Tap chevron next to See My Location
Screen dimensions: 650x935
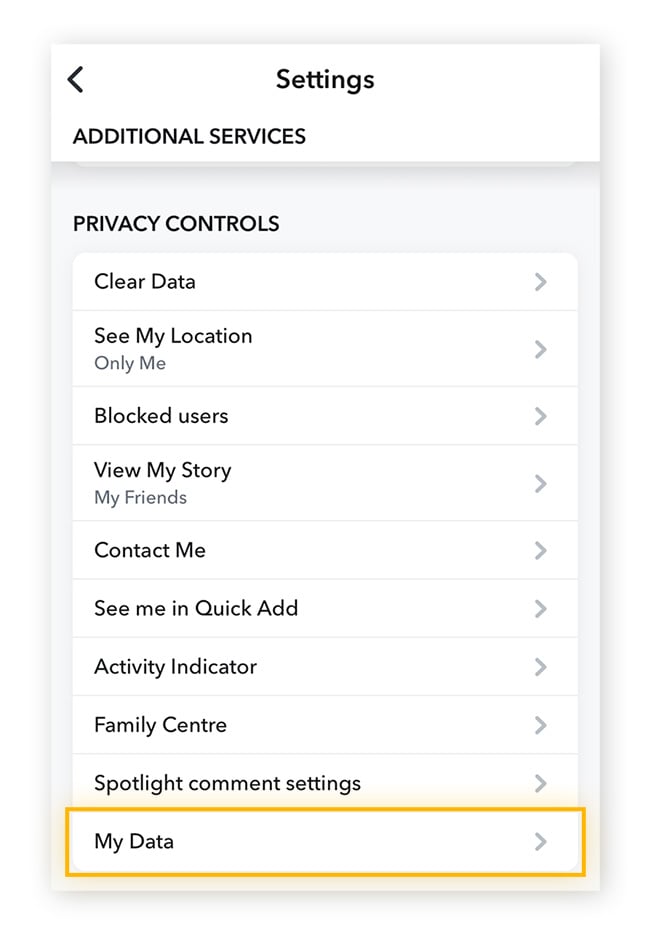point(541,349)
